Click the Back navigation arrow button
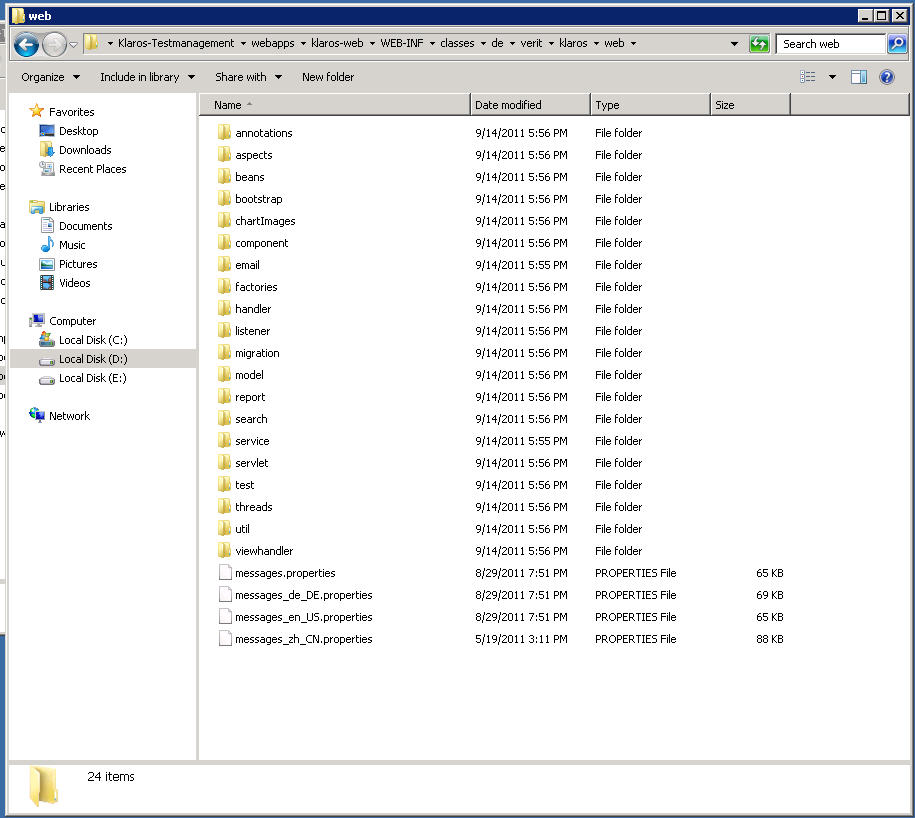The image size is (915, 818). click(26, 44)
